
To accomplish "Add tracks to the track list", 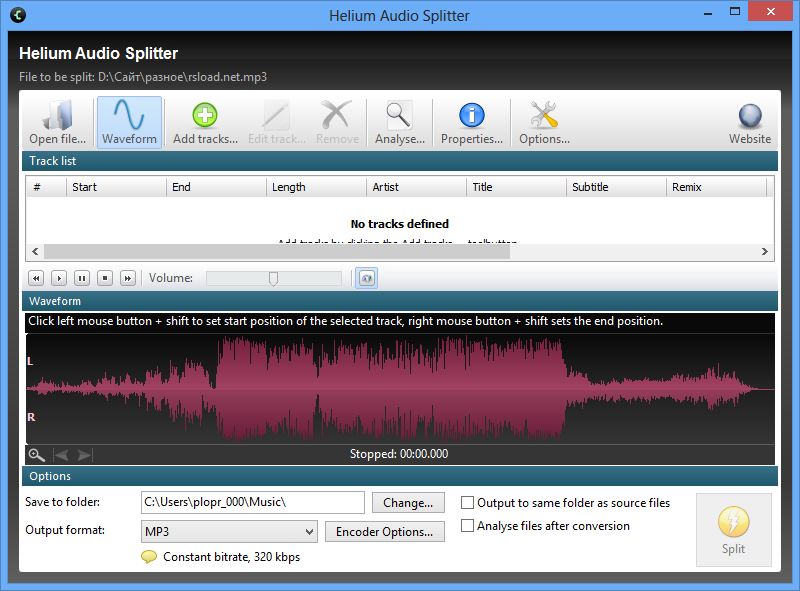I will pyautogui.click(x=204, y=121).
